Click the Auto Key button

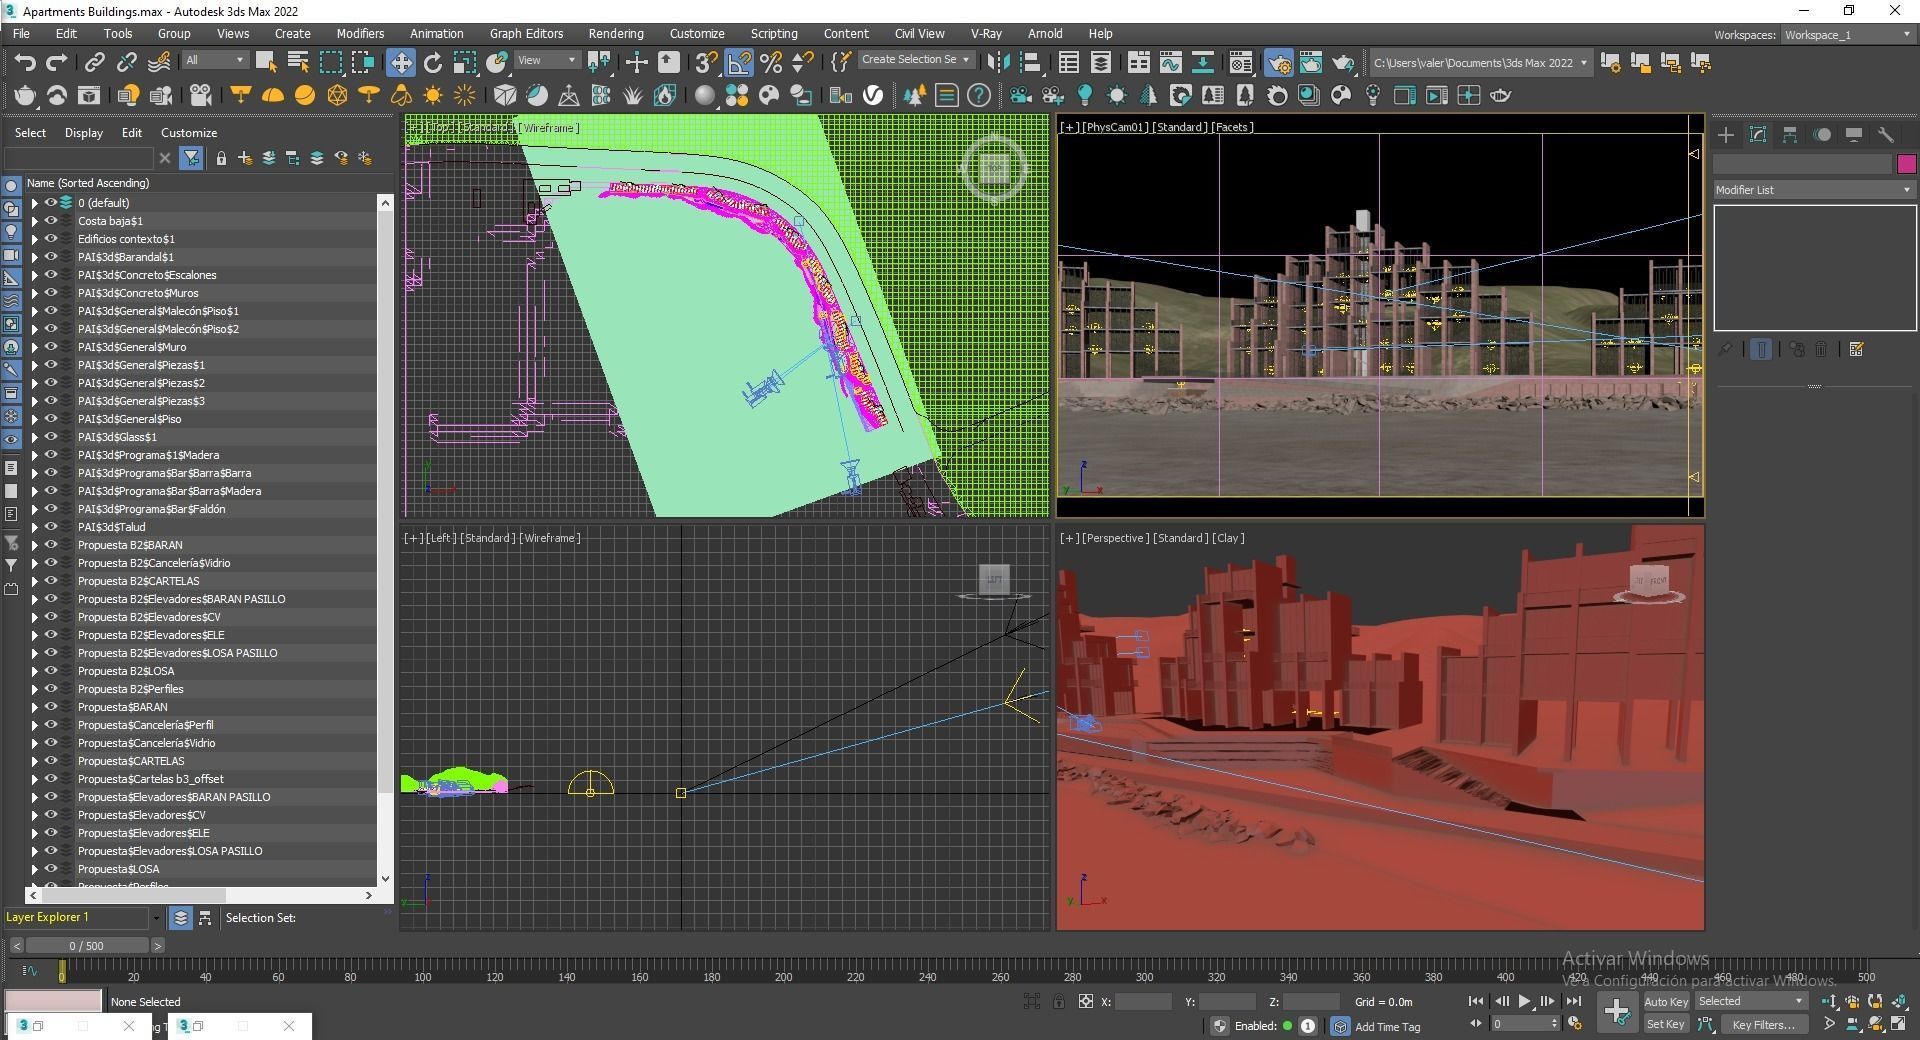(1665, 1002)
